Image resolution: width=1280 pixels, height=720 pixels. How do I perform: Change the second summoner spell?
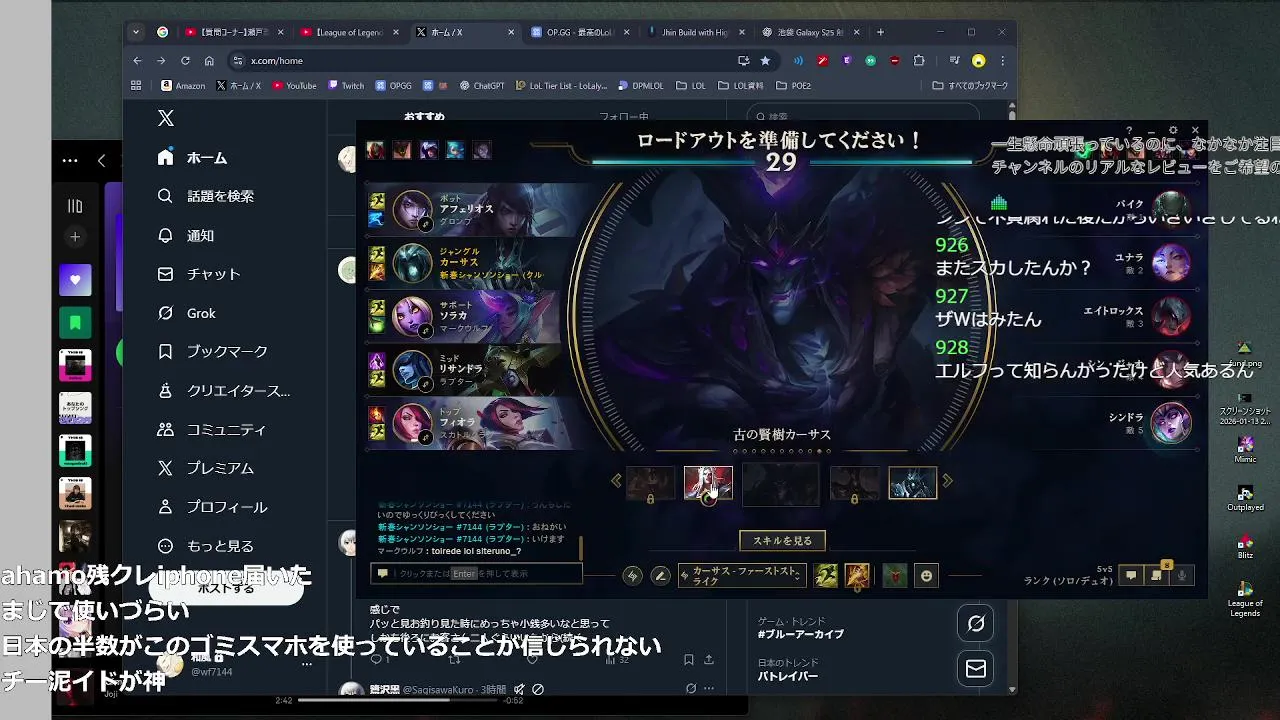(857, 576)
